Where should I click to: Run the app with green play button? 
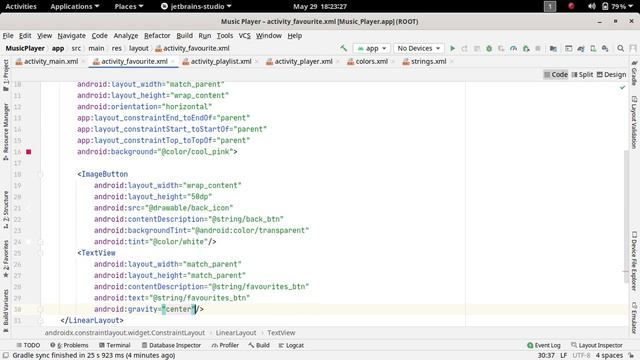[452, 48]
